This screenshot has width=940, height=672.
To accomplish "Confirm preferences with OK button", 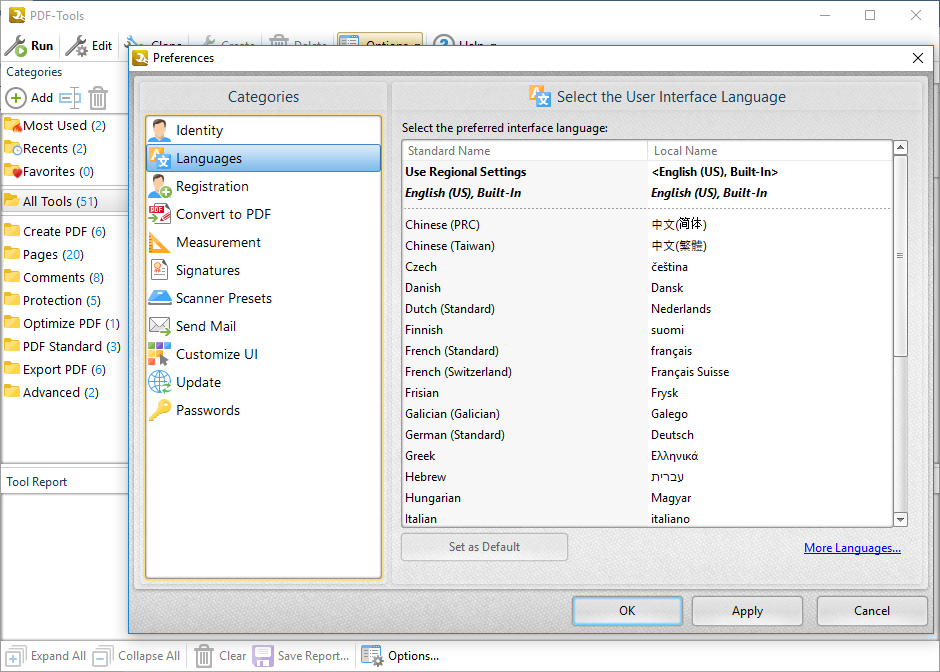I will click(627, 611).
